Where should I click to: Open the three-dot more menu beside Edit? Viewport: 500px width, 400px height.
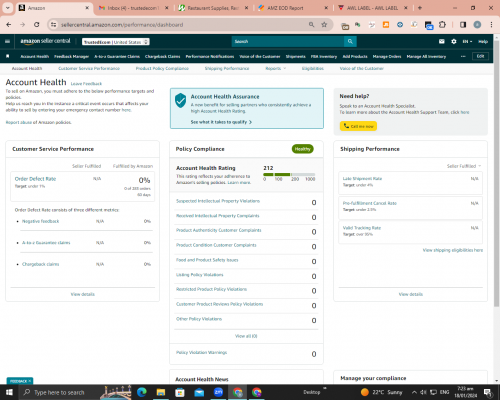click(x=463, y=56)
